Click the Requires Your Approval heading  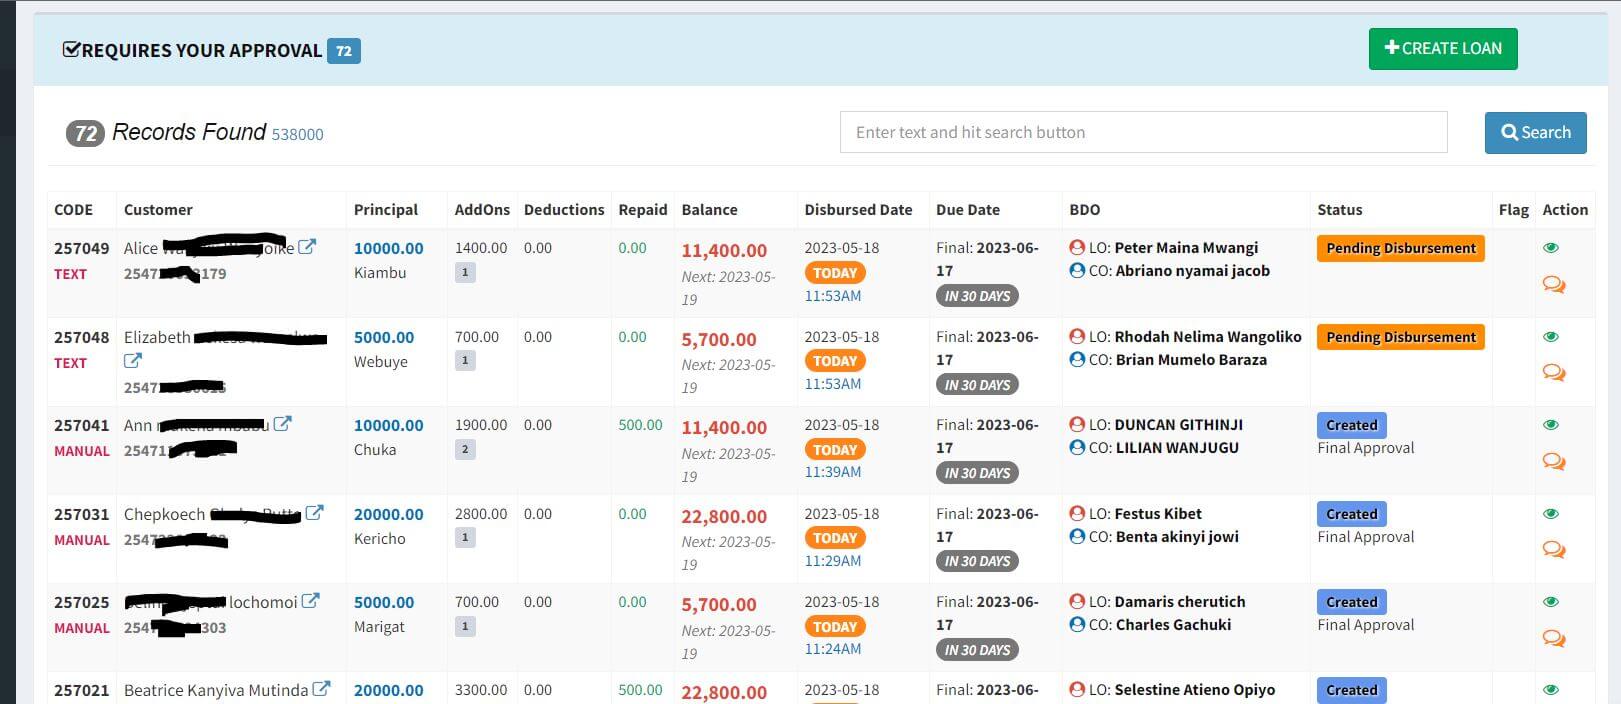192,51
